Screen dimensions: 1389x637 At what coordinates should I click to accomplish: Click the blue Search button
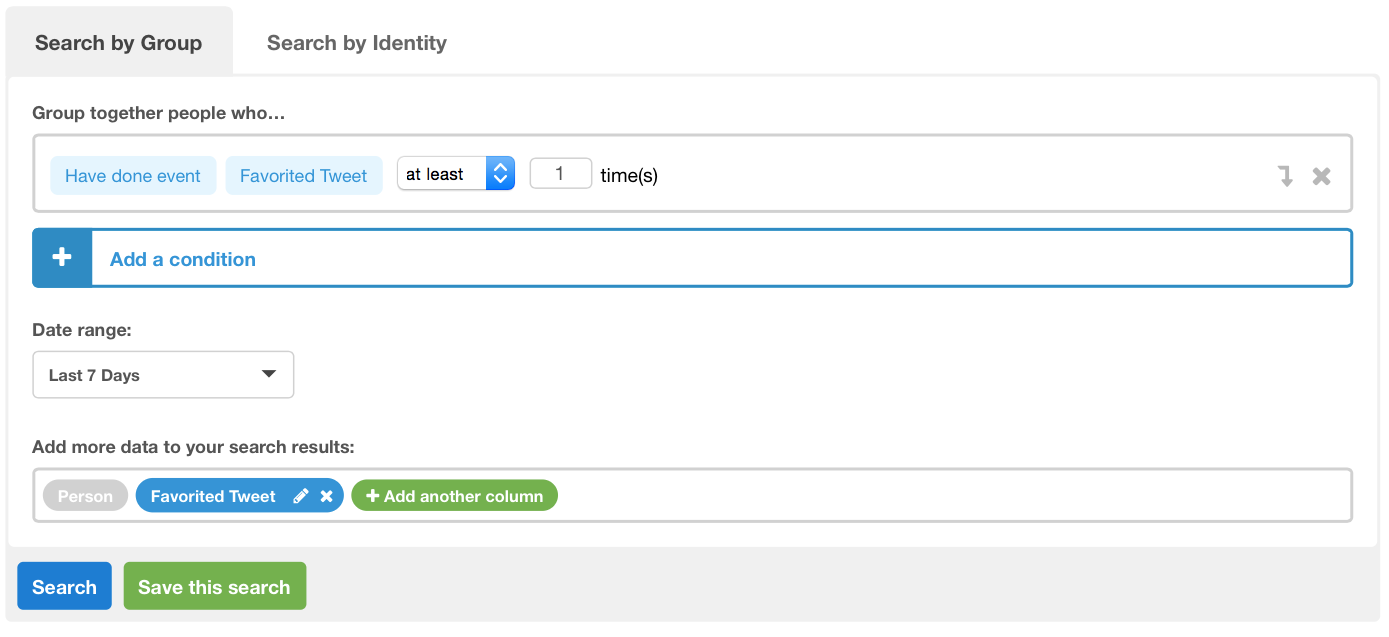point(64,587)
